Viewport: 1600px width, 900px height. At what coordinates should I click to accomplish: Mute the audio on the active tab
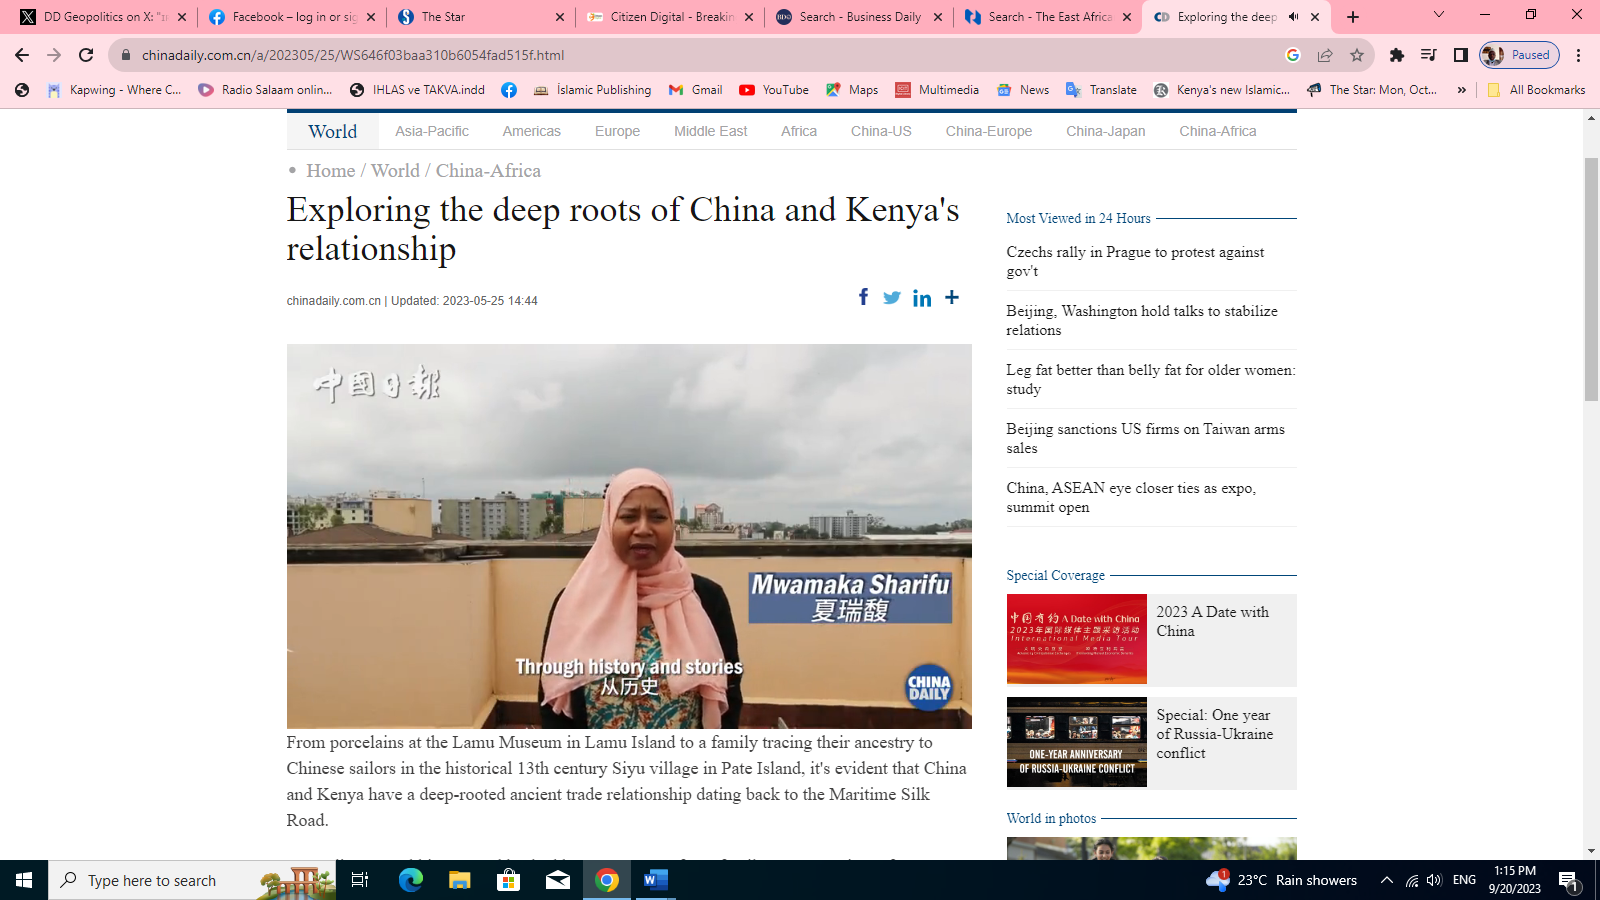coord(1293,17)
